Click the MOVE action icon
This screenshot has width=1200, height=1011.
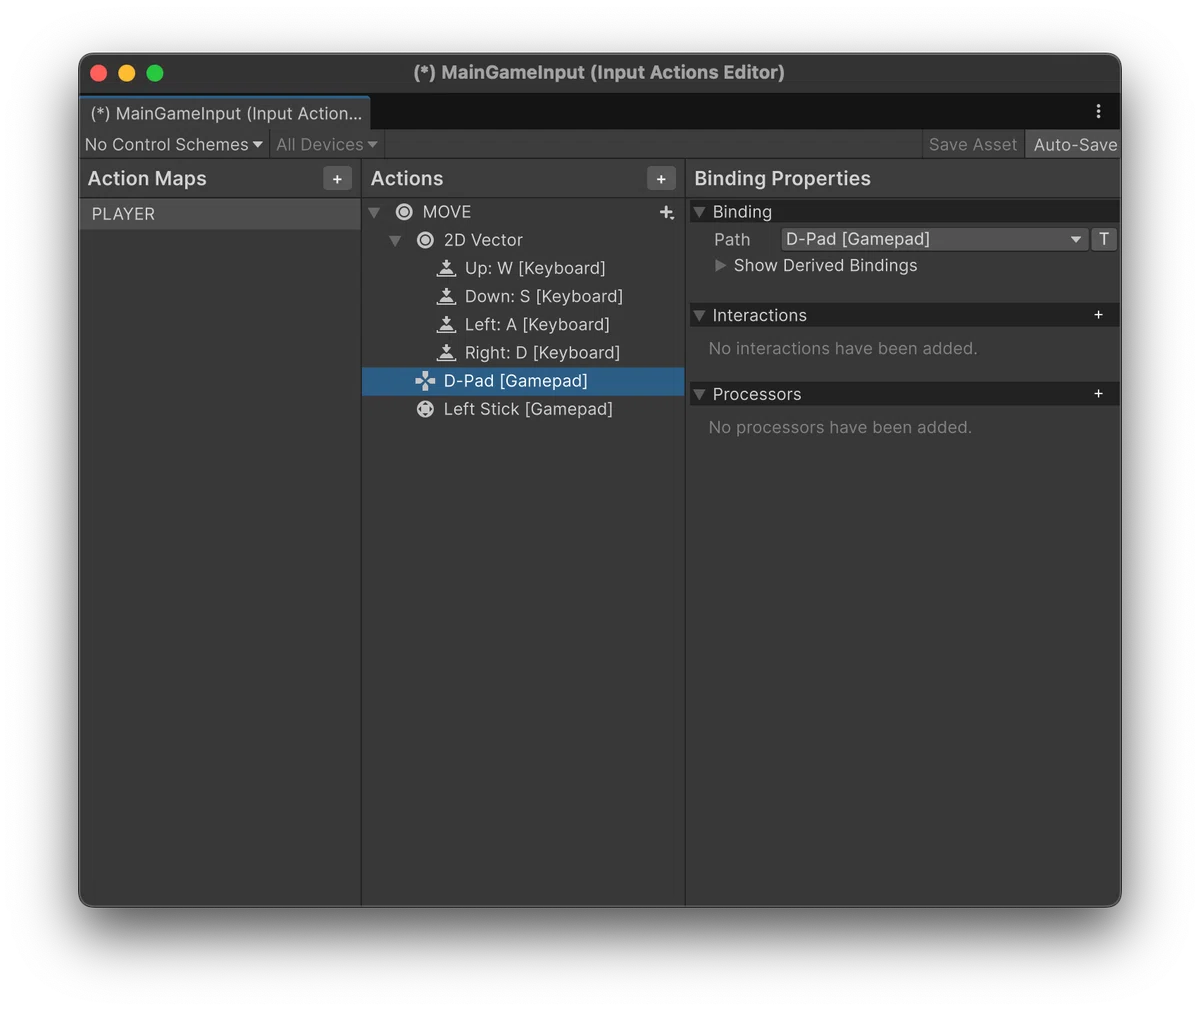coord(404,212)
